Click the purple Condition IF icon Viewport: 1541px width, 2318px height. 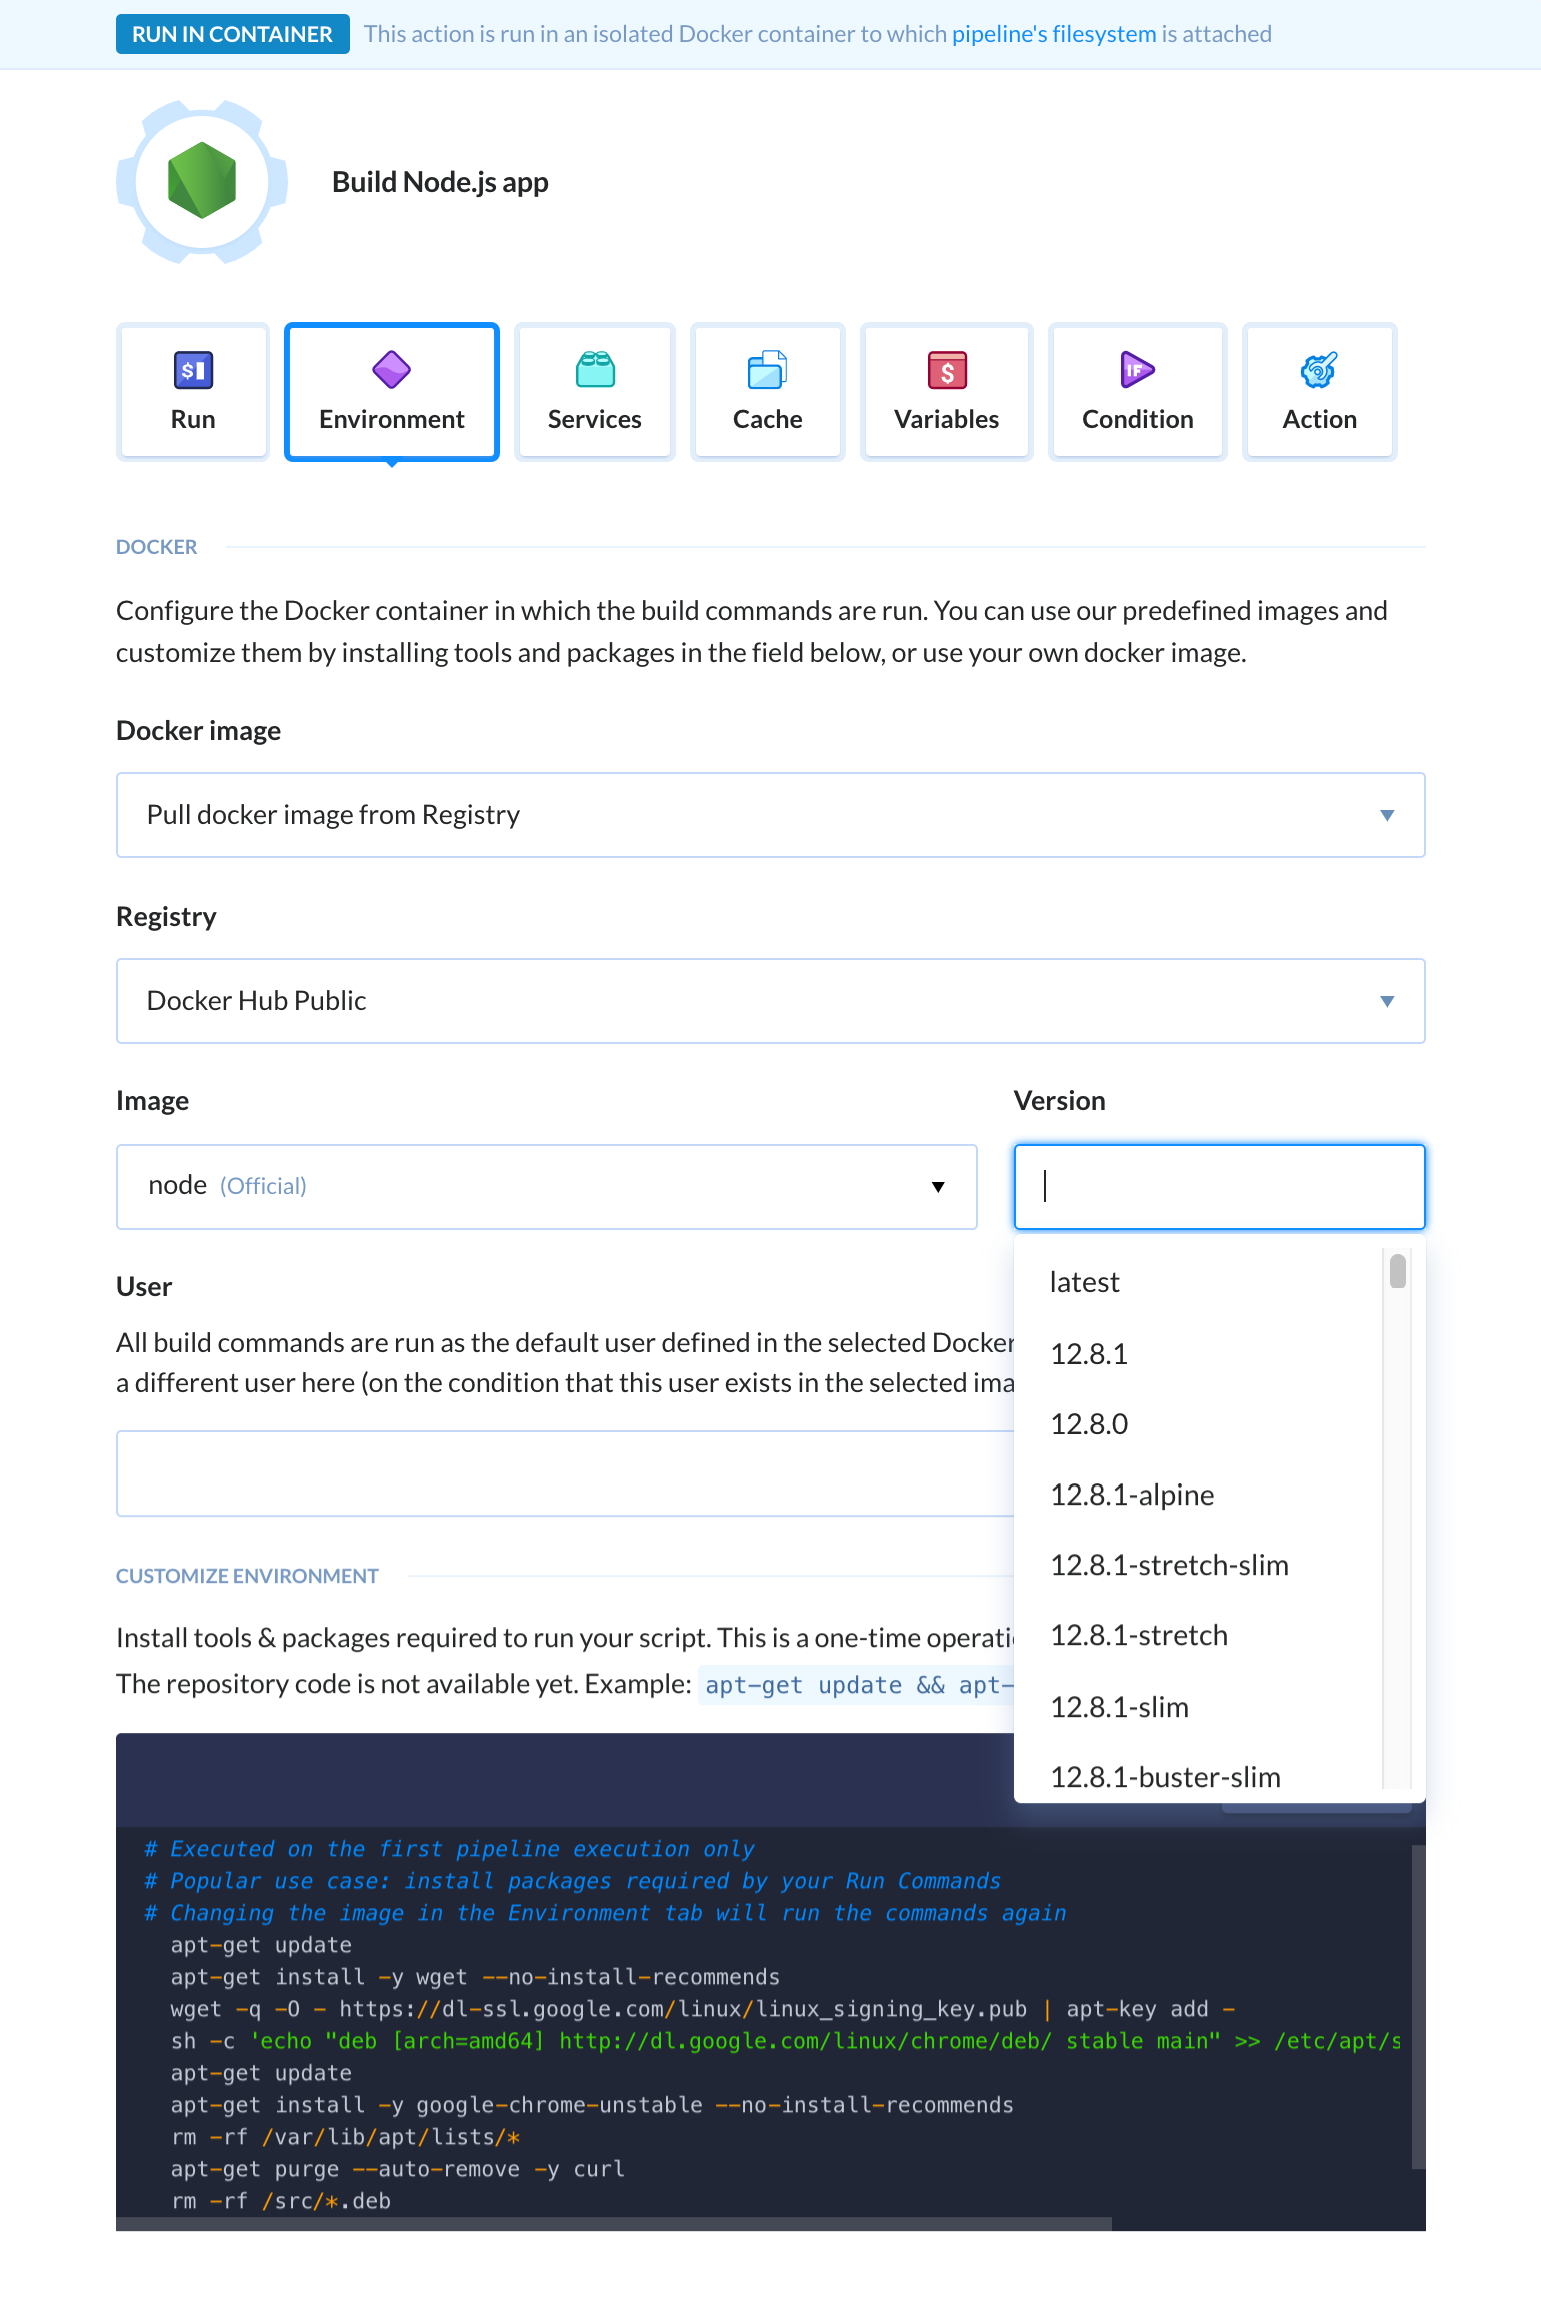pyautogui.click(x=1137, y=370)
